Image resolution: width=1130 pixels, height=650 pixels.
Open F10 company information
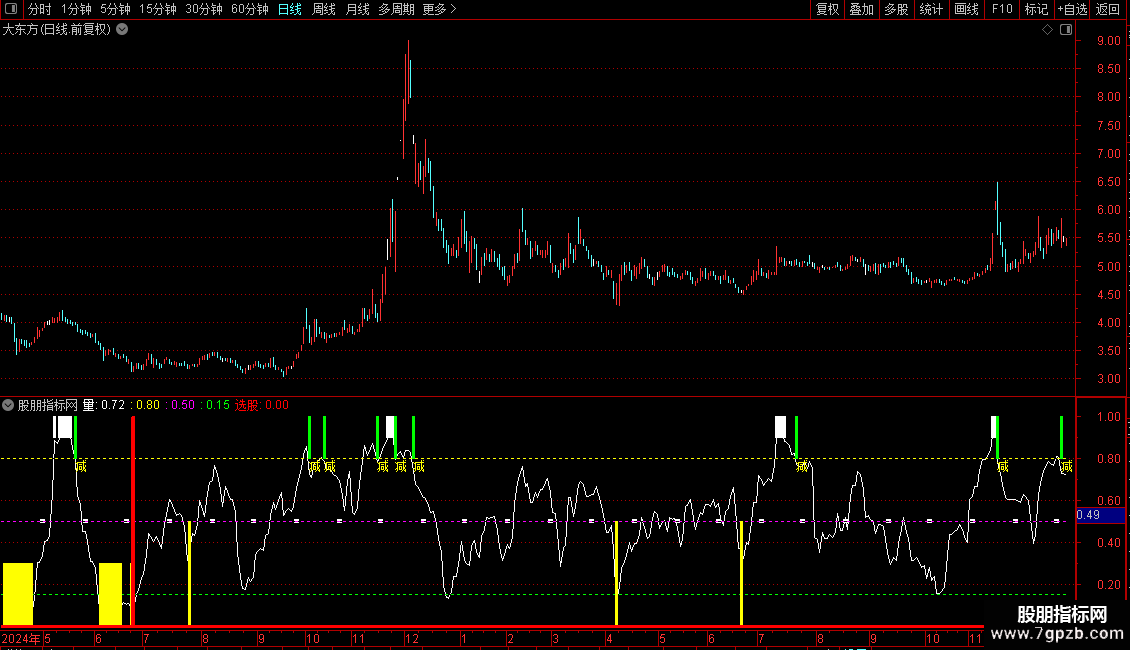pos(1002,9)
